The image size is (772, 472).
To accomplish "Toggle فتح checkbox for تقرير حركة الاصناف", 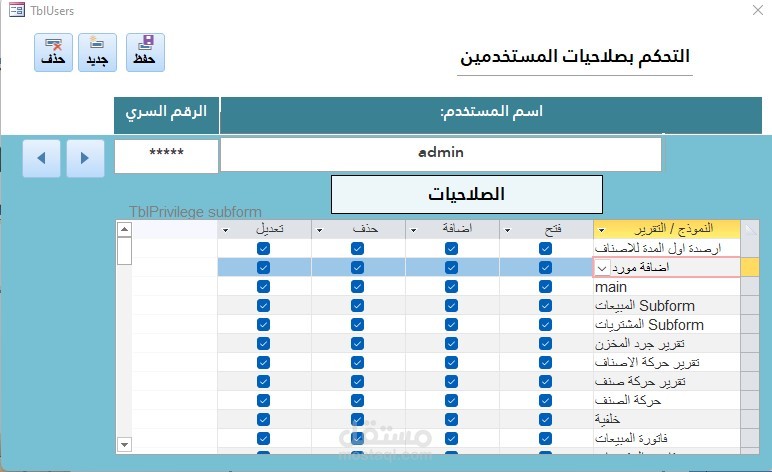I will coord(545,362).
